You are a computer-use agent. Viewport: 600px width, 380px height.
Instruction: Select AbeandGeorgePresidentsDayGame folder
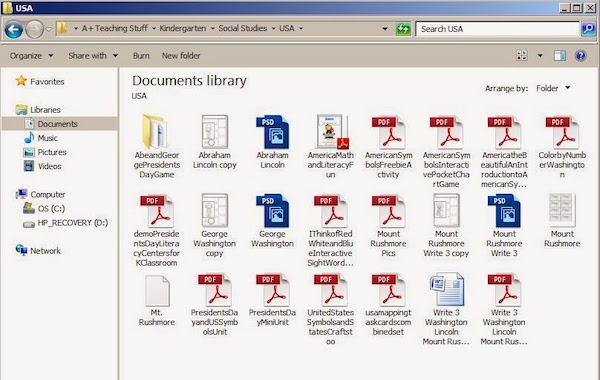(x=157, y=147)
